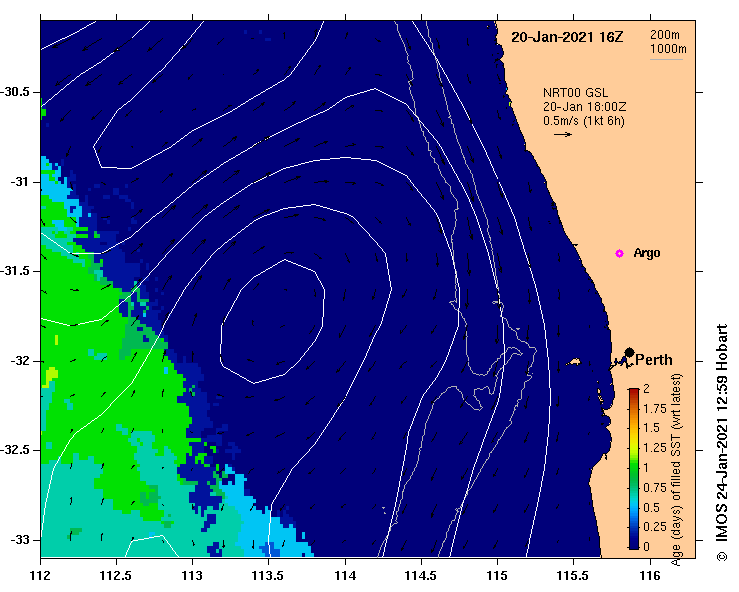The height and width of the screenshot is (592, 739).
Task: Click the black Perth city dot
Action: [629, 353]
